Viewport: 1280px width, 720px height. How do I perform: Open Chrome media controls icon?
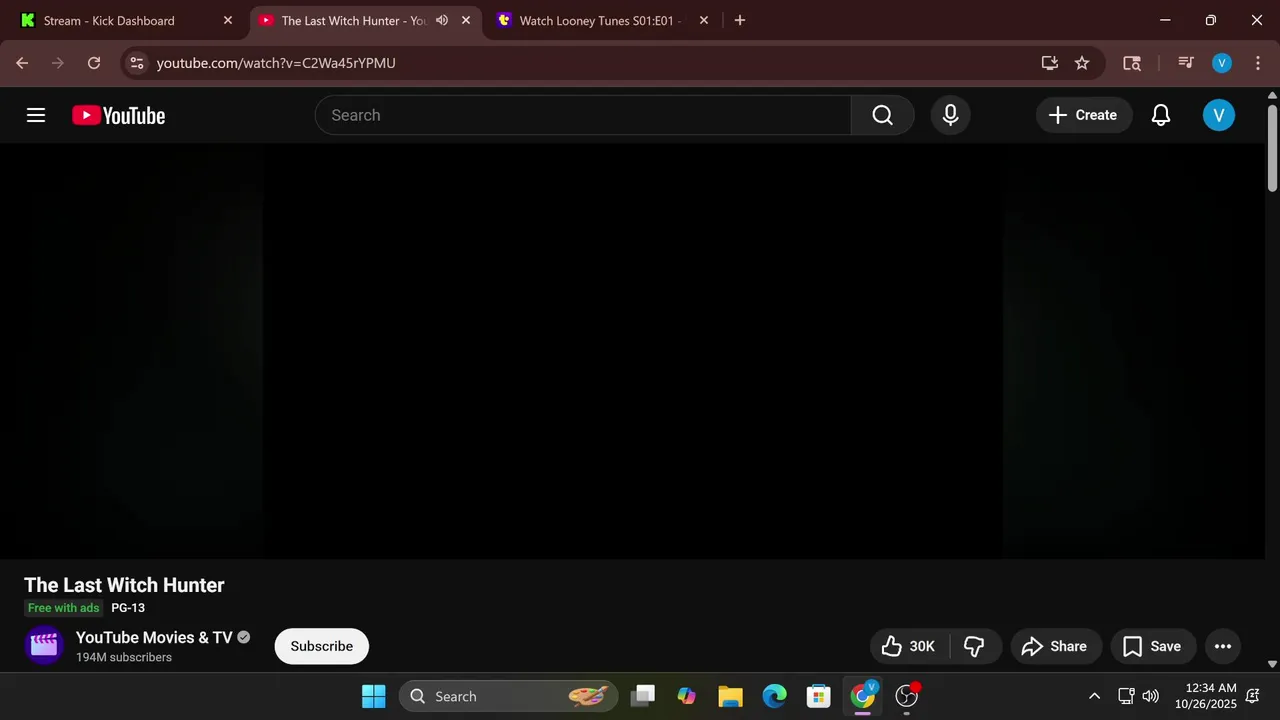(1186, 63)
